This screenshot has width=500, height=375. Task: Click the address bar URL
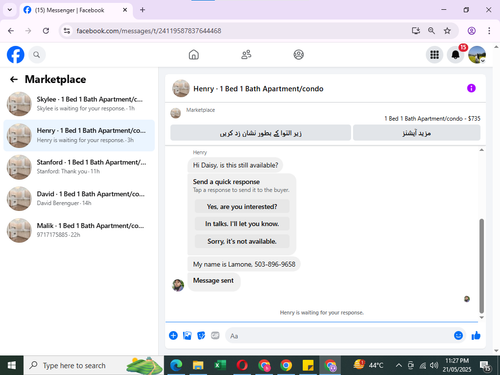tap(149, 31)
